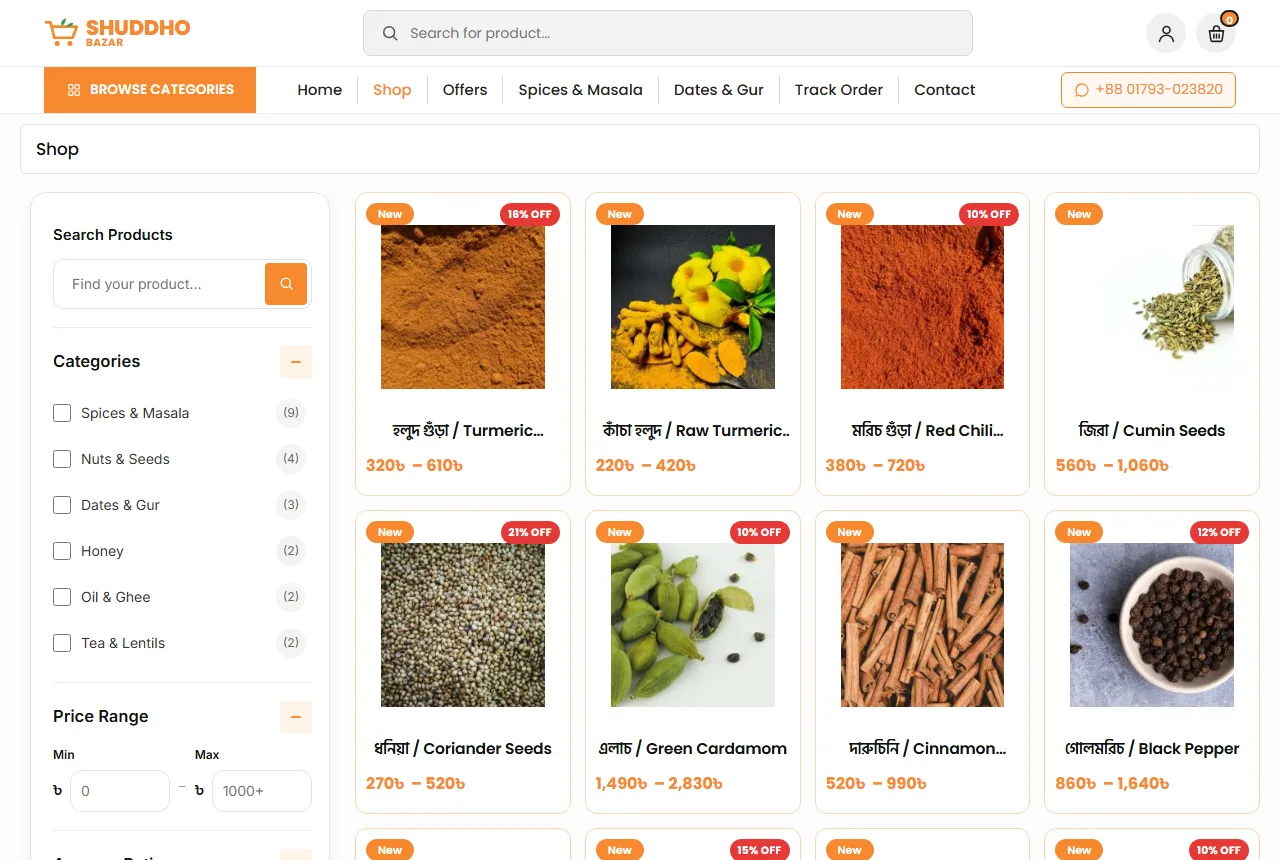
Task: Open the Cinnamon sticks product image
Action: [x=922, y=625]
